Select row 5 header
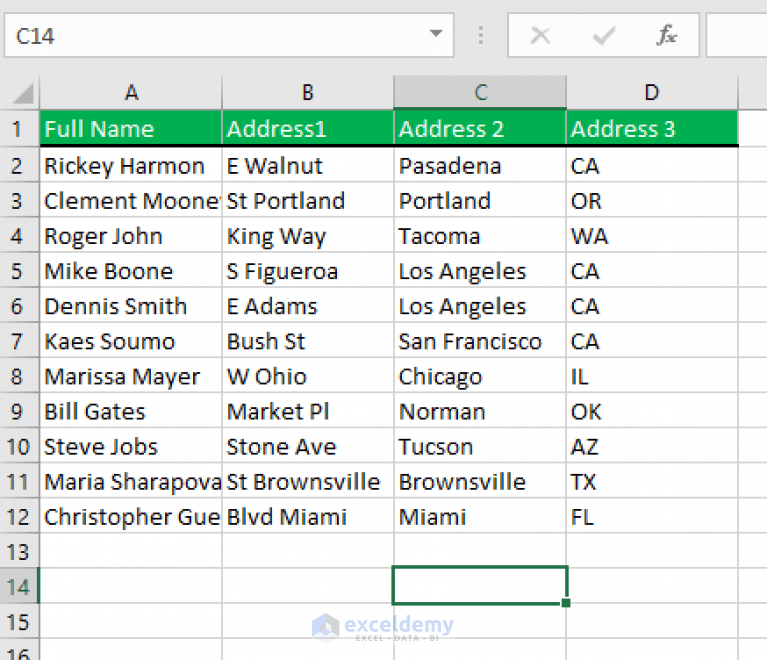767x660 pixels. pos(19,271)
